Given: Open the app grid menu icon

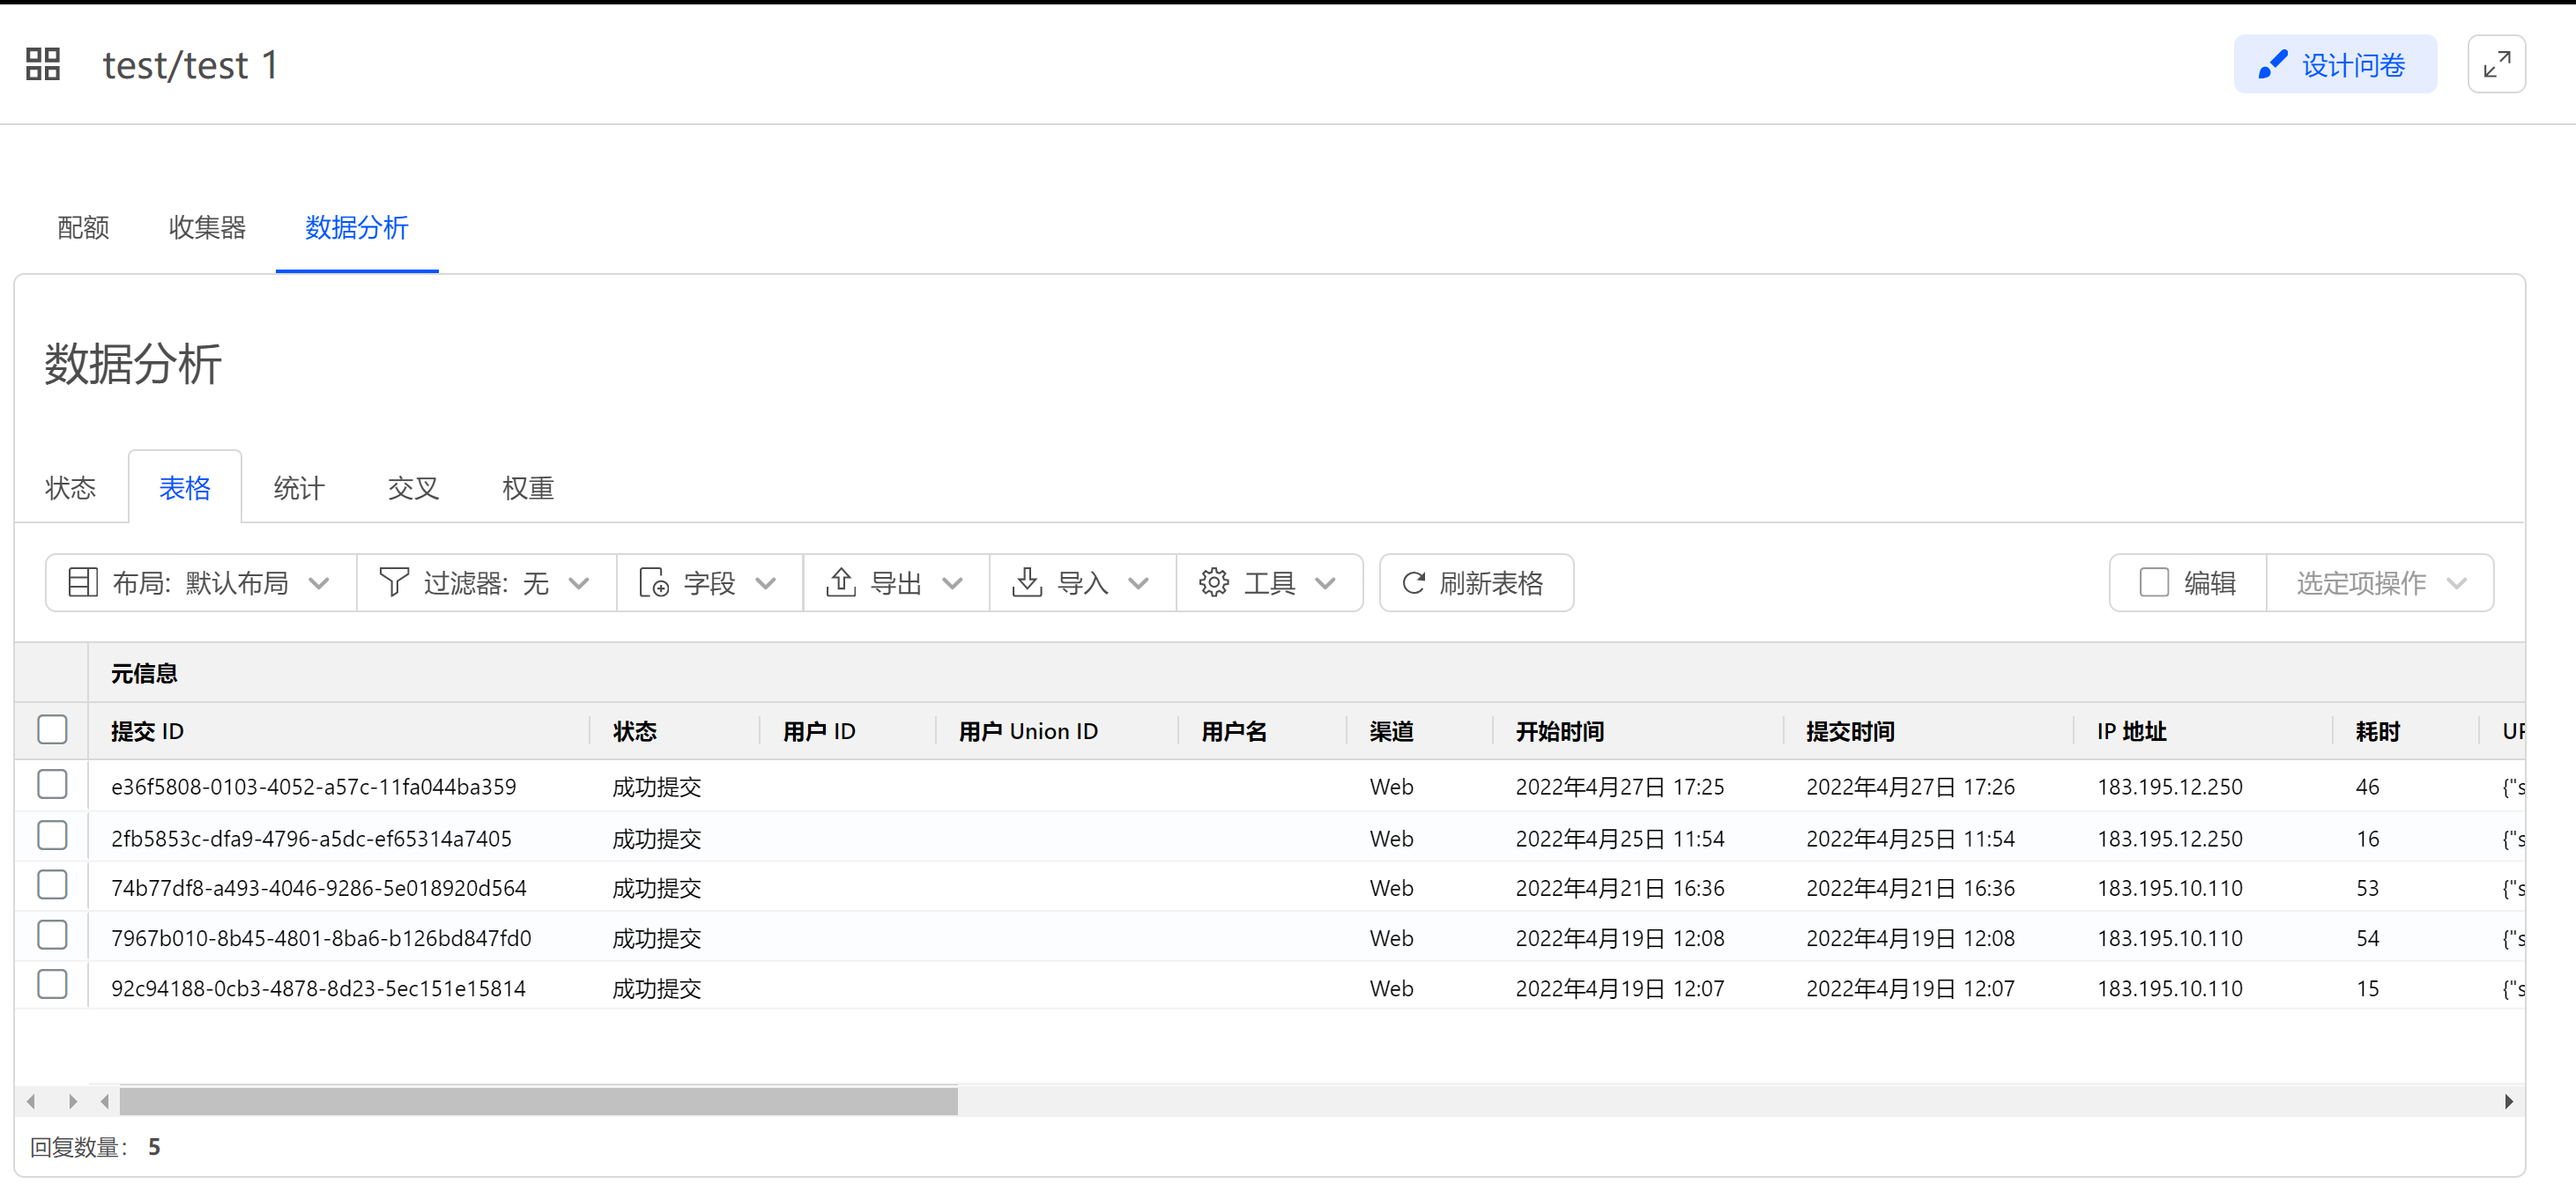Looking at the screenshot, I should [43, 64].
